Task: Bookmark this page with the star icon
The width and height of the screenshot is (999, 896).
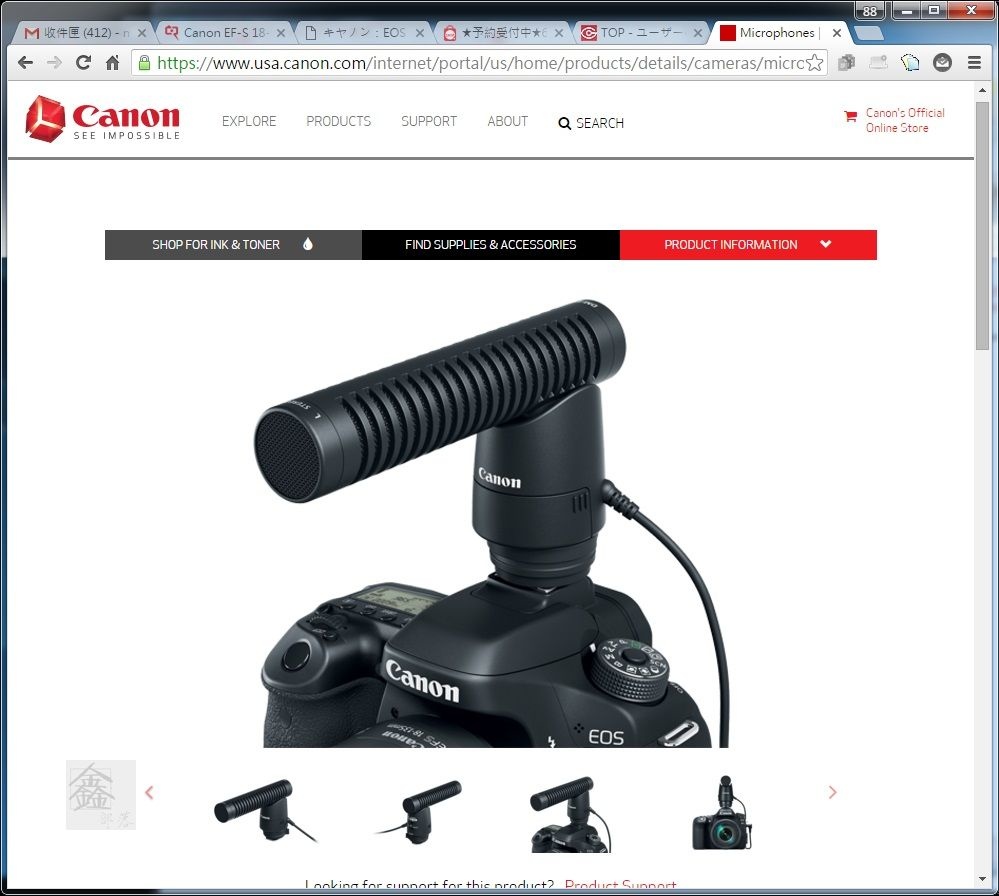Action: (x=814, y=62)
